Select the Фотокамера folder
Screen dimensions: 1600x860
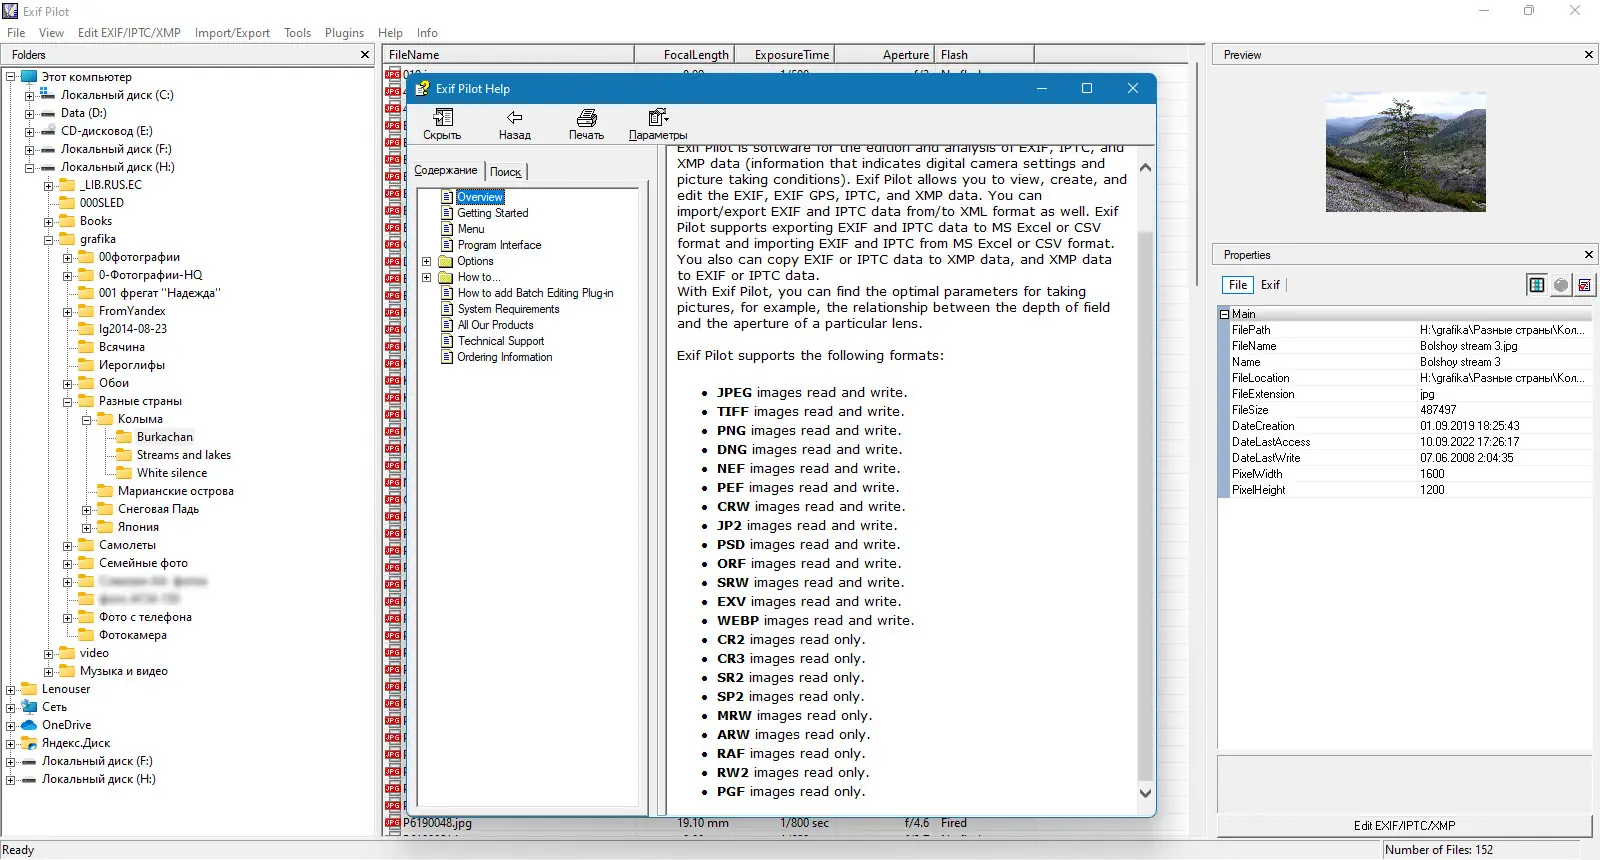click(133, 635)
